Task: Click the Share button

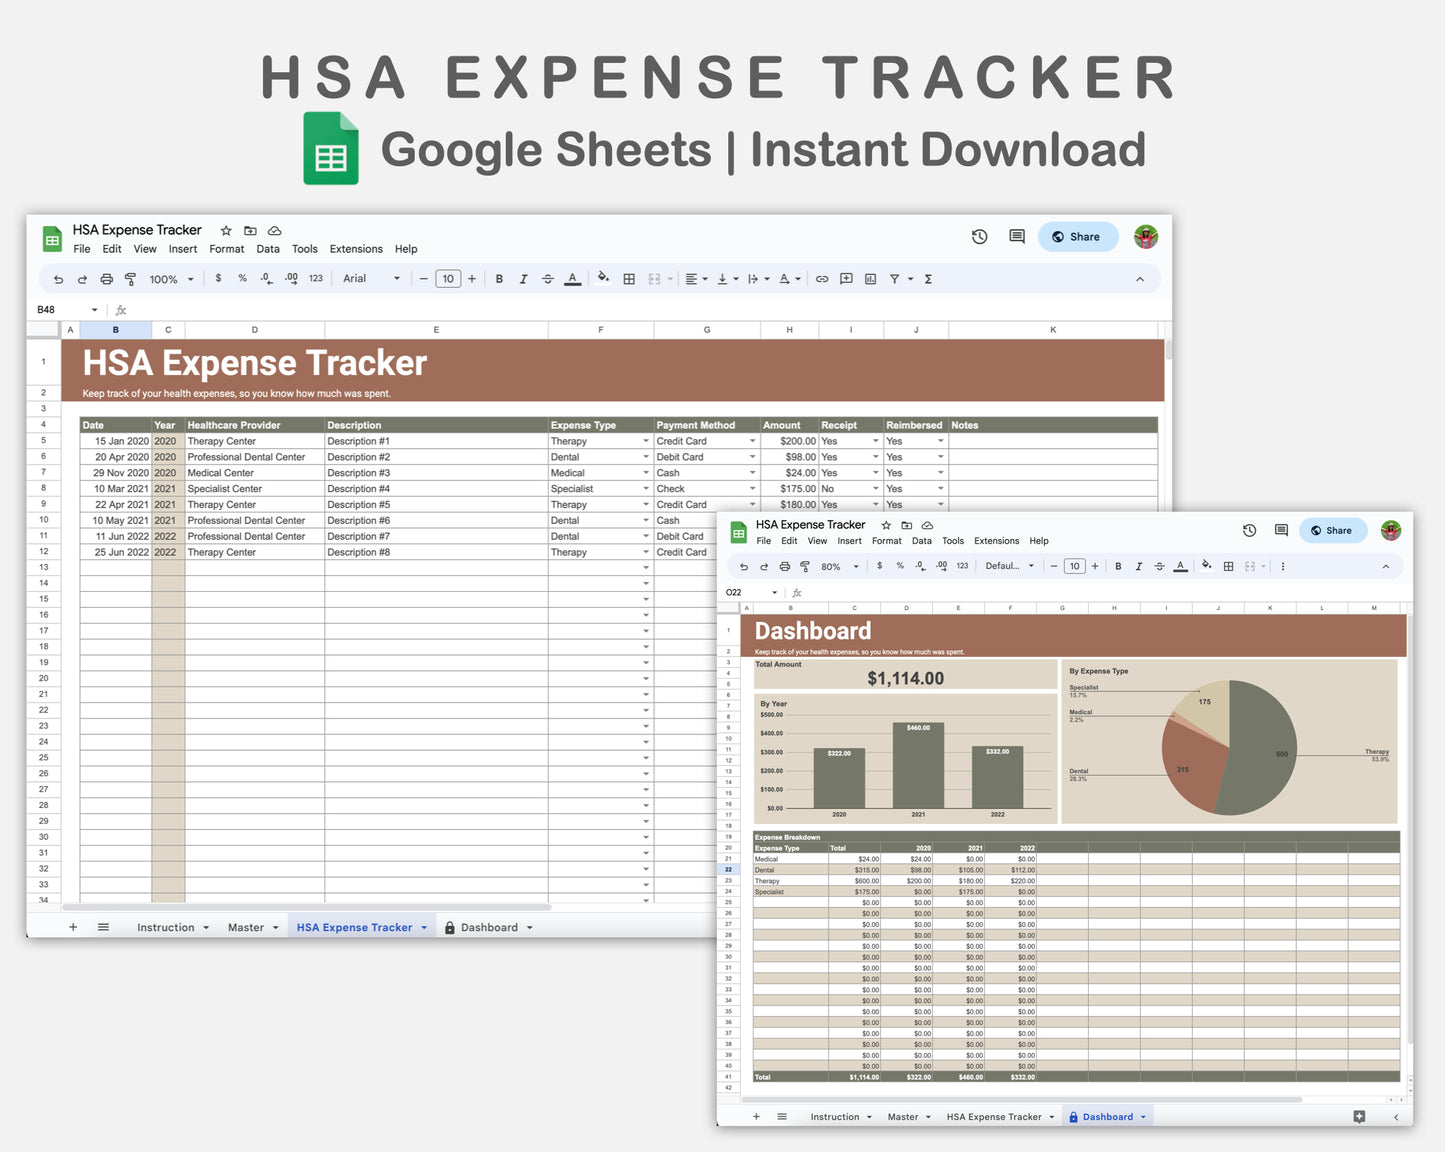Action: click(1078, 236)
